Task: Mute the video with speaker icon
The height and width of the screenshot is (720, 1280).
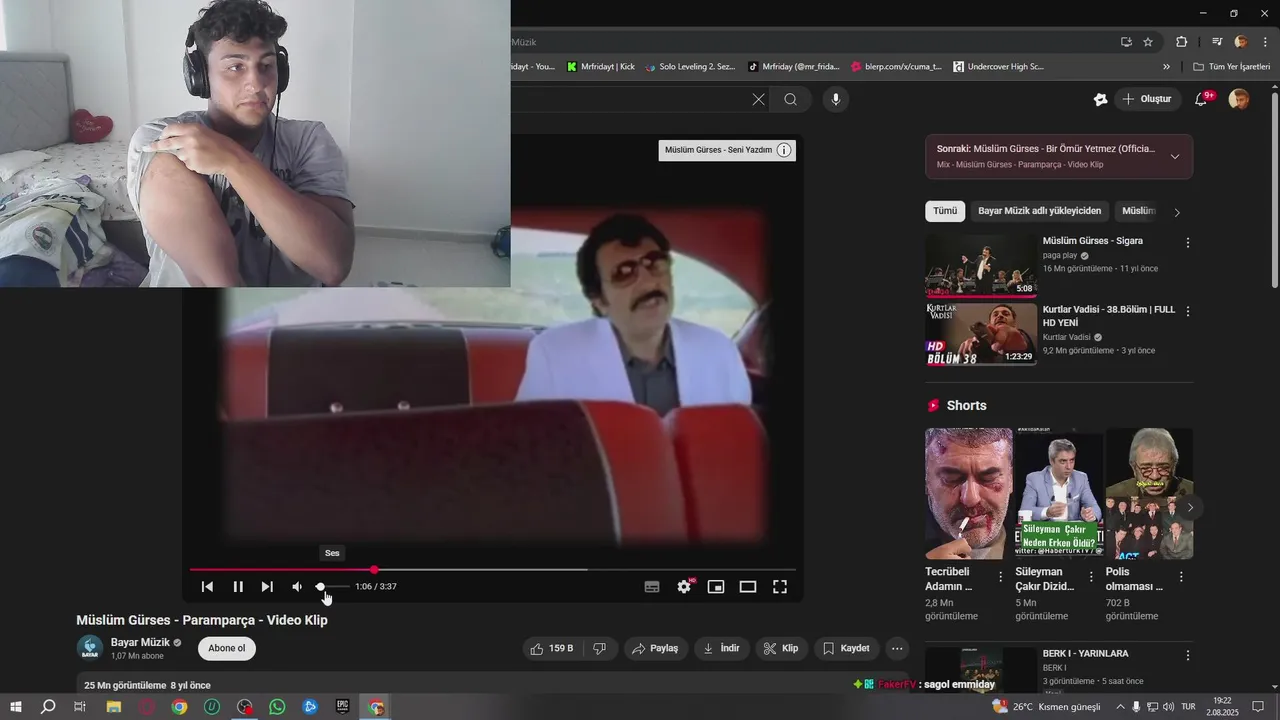Action: pos(297,587)
